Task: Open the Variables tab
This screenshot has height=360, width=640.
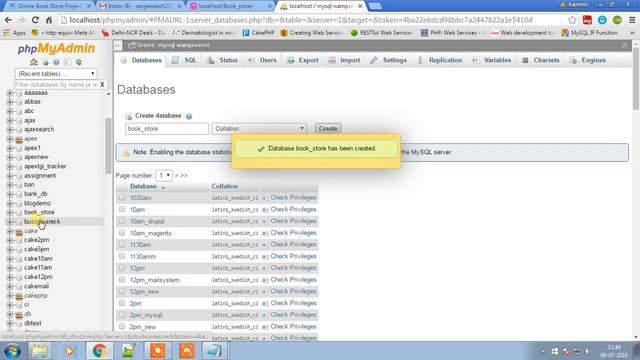Action: 492,60
